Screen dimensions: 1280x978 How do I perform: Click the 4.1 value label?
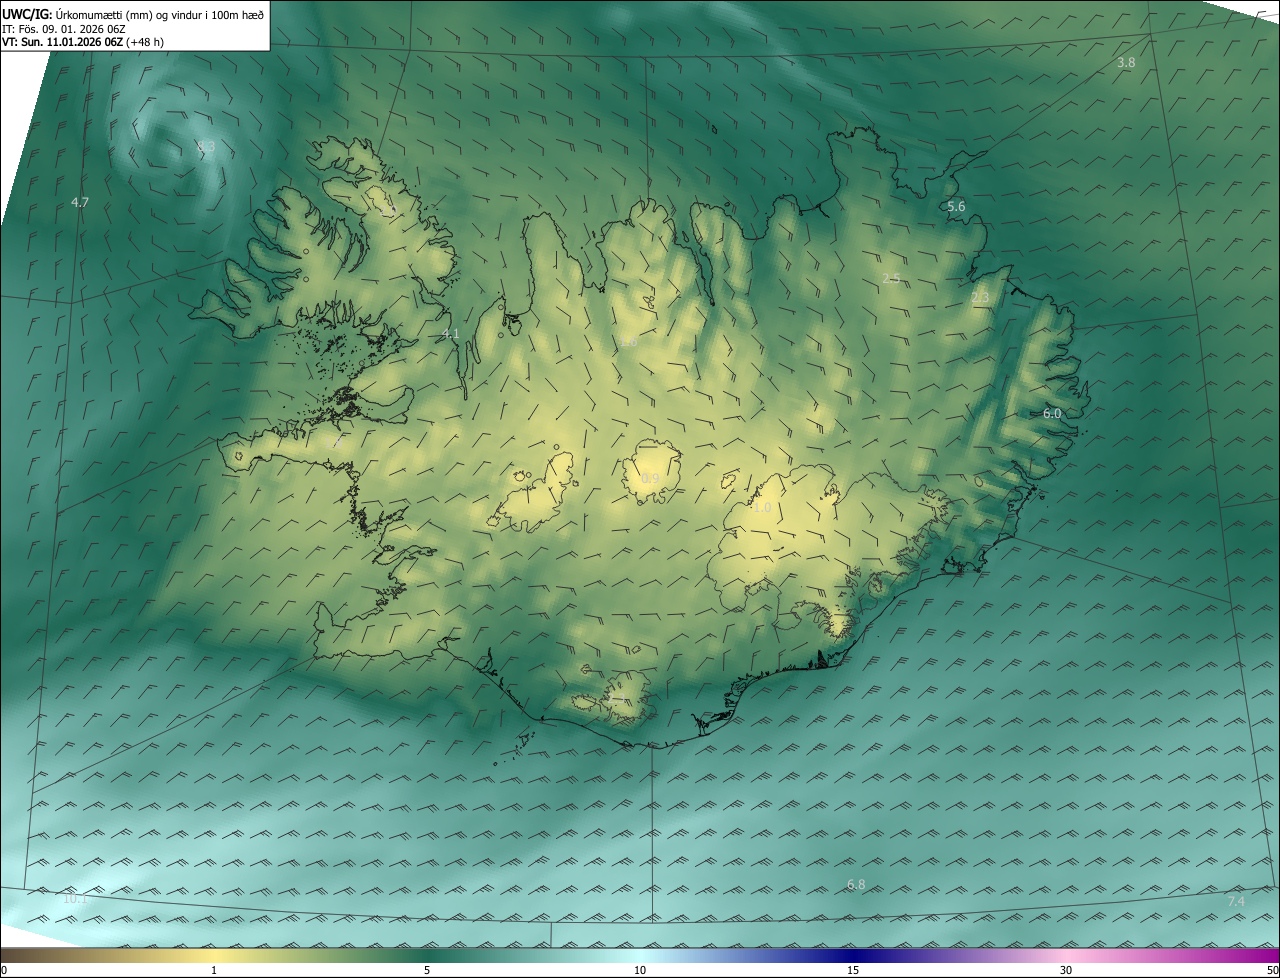pos(451,334)
